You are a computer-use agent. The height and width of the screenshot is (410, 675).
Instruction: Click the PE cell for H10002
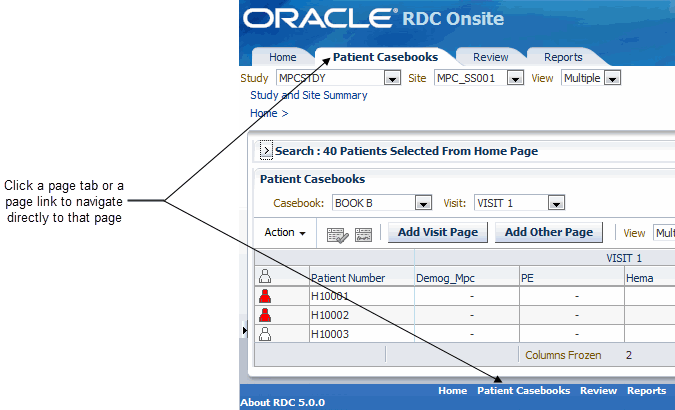click(572, 315)
